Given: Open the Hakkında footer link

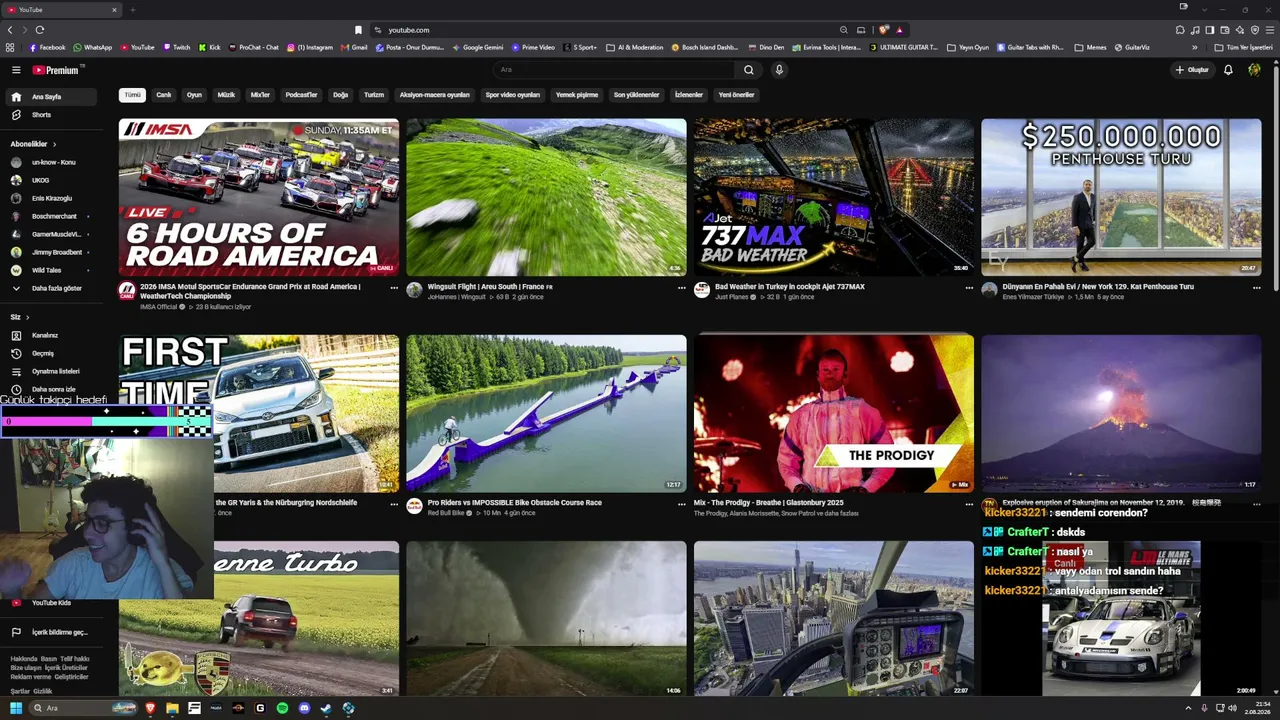Looking at the screenshot, I should point(23,659).
